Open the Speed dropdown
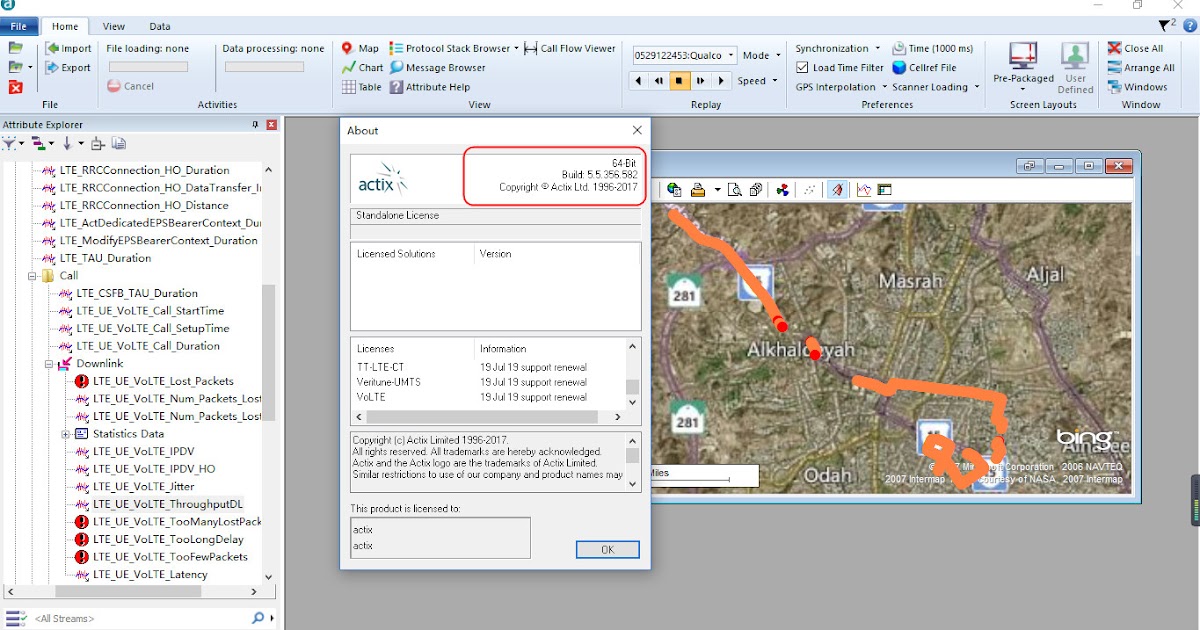This screenshot has height=630, width=1200. (757, 81)
